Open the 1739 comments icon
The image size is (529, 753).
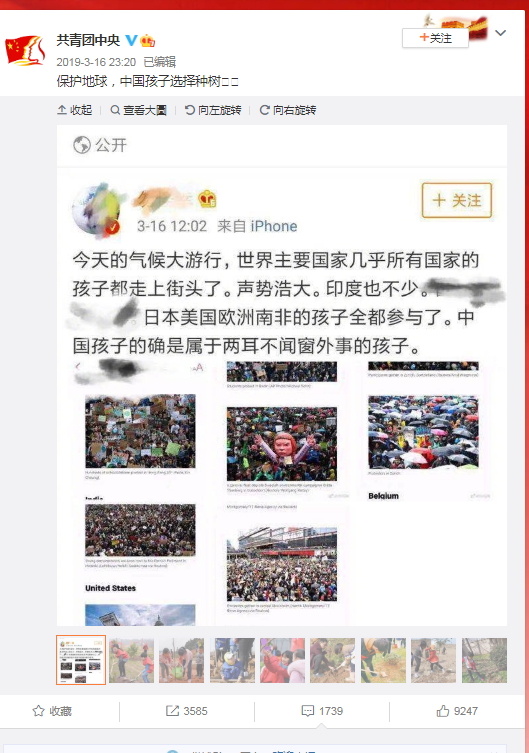pyautogui.click(x=322, y=711)
